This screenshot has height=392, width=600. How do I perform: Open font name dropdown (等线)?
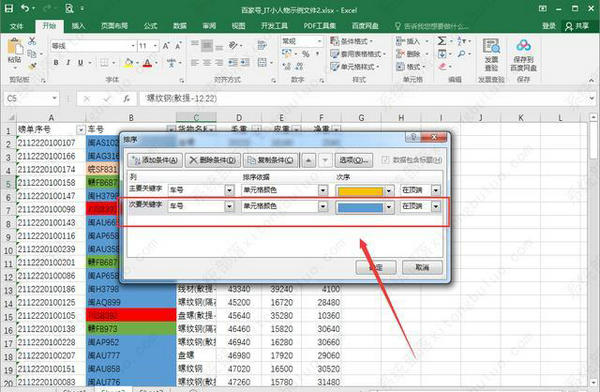(x=133, y=46)
